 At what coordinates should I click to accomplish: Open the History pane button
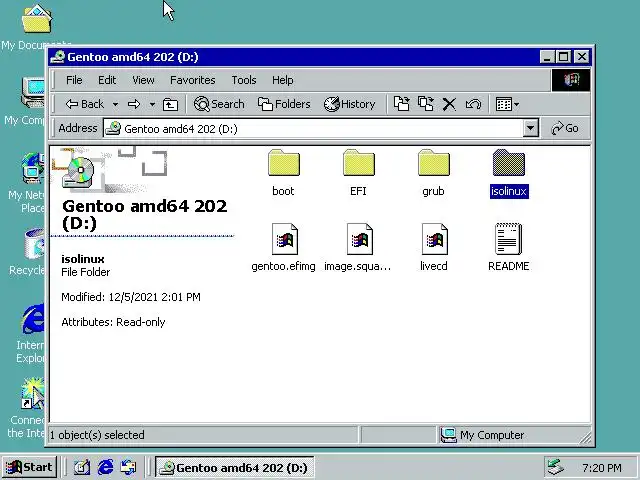coord(349,104)
